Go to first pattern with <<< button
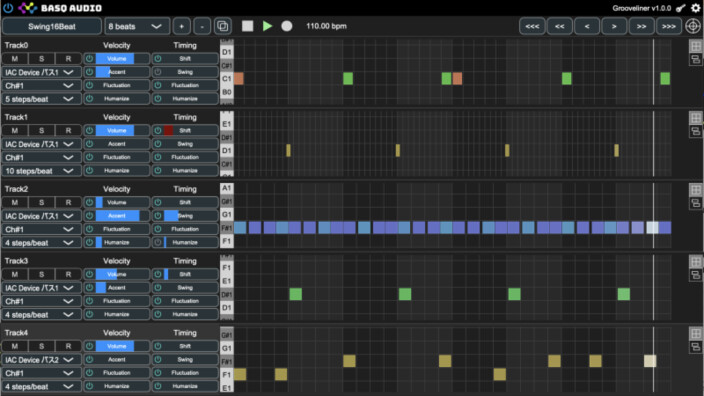704x396 pixels. 532,26
